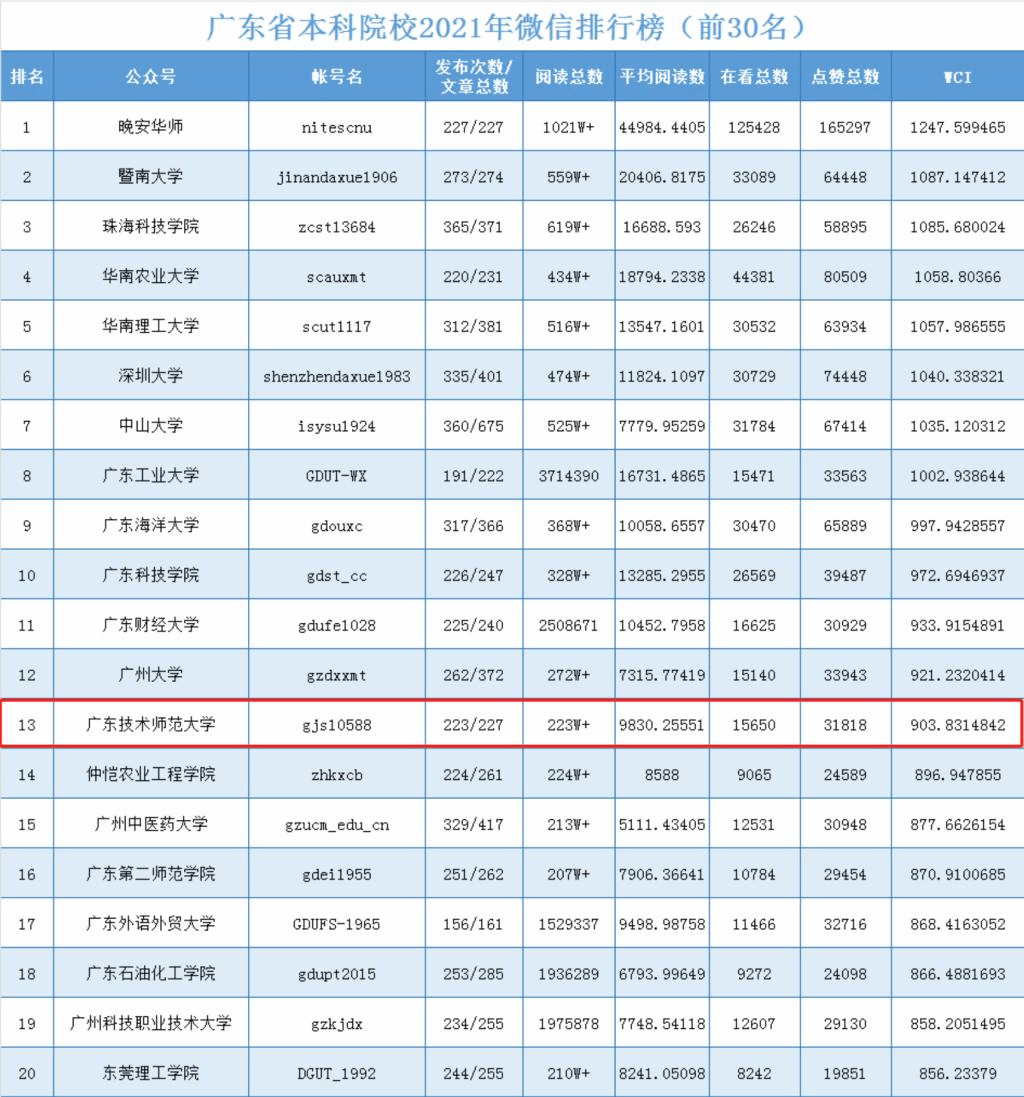Click the 广州中医药大学 cell
The height and width of the screenshot is (1097, 1024).
click(151, 824)
